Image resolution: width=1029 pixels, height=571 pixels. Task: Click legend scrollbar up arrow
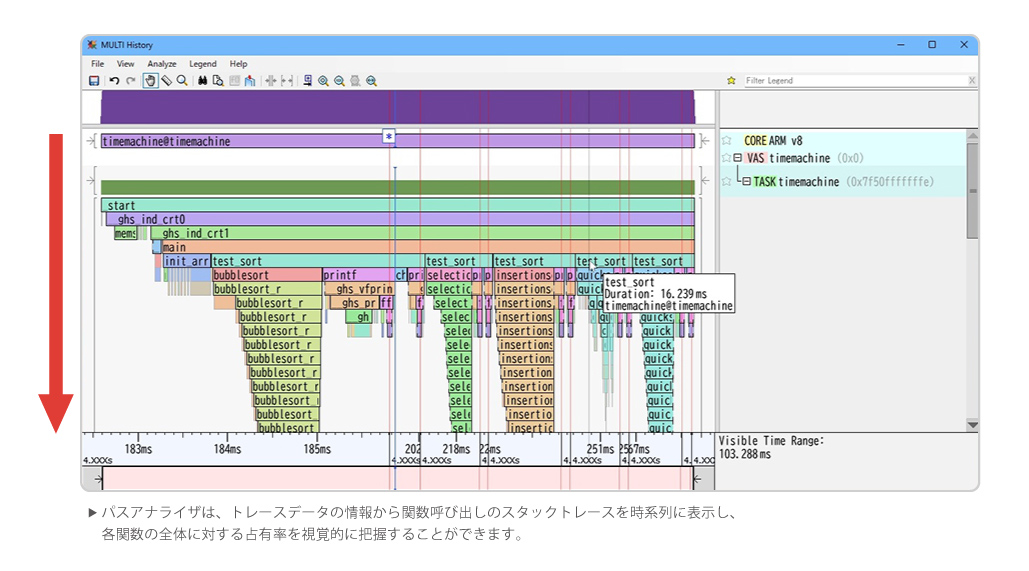[x=973, y=136]
